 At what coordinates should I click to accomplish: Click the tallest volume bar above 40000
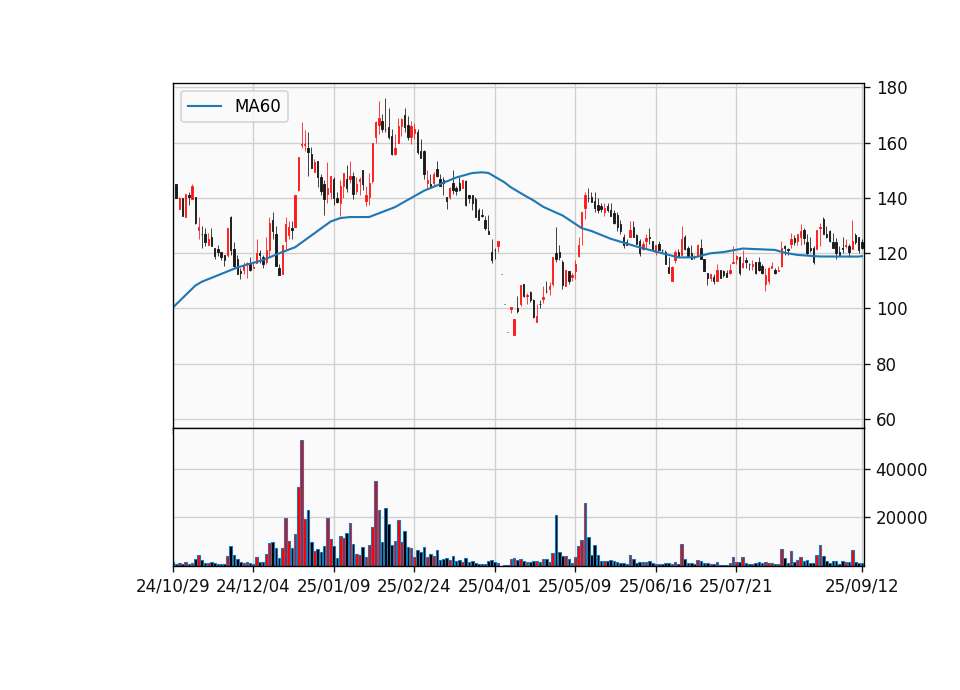pyautogui.click(x=302, y=503)
